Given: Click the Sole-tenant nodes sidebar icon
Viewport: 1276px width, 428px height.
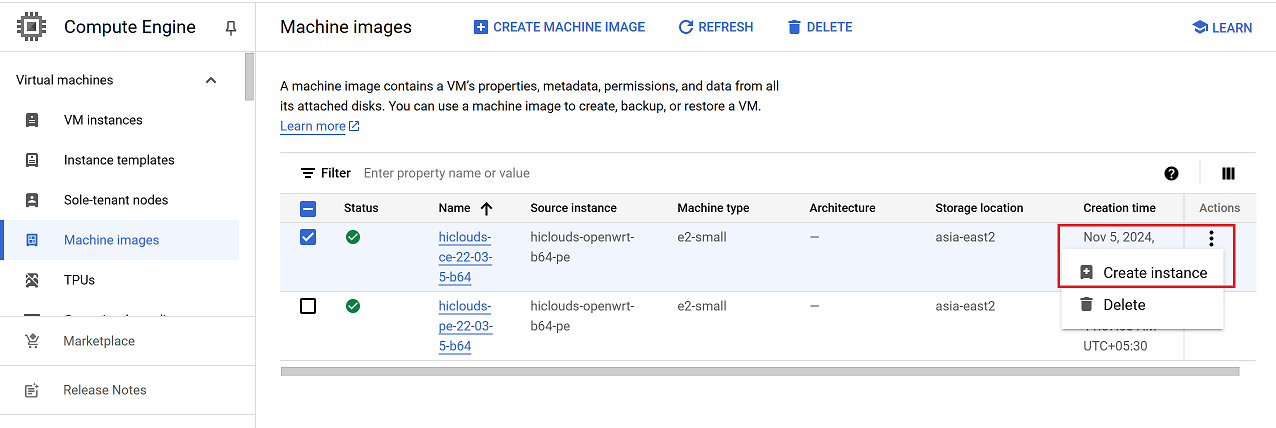Looking at the screenshot, I should [32, 200].
